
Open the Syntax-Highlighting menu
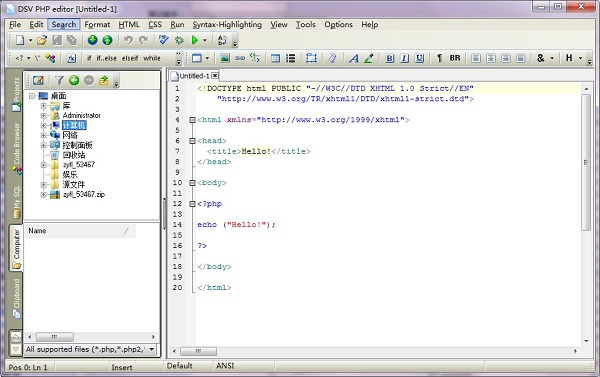click(227, 24)
